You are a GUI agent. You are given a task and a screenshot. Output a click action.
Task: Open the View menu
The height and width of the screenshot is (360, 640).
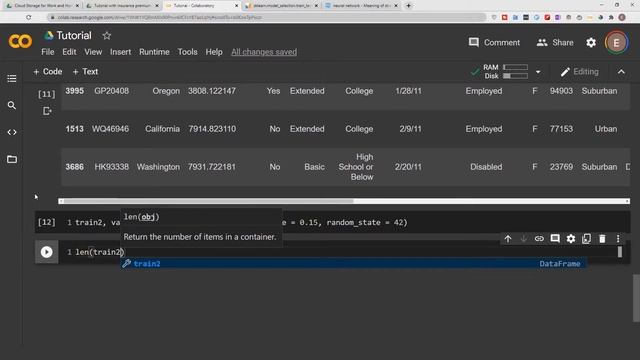click(93, 52)
